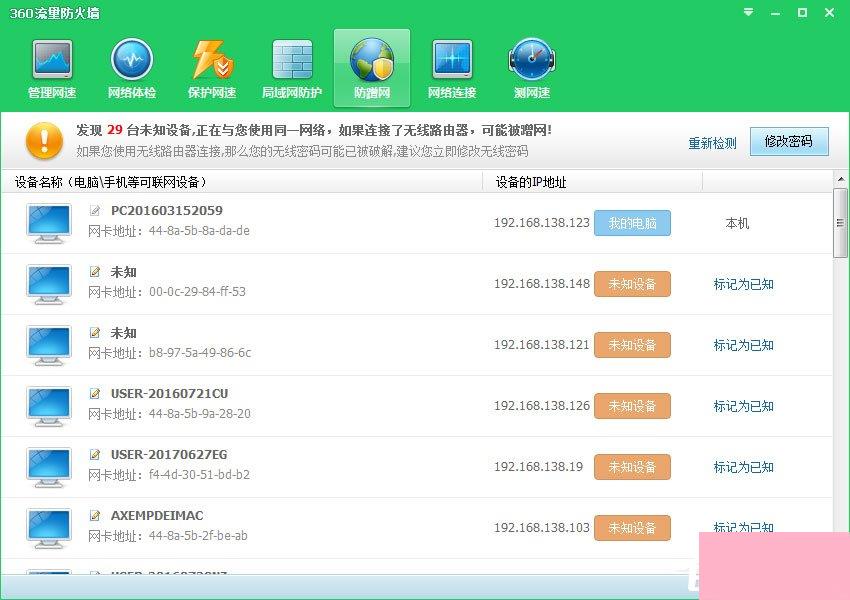Viewport: 850px width, 600px height.
Task: Click computer icon of 192.168.138.148 row
Action: click(49, 284)
